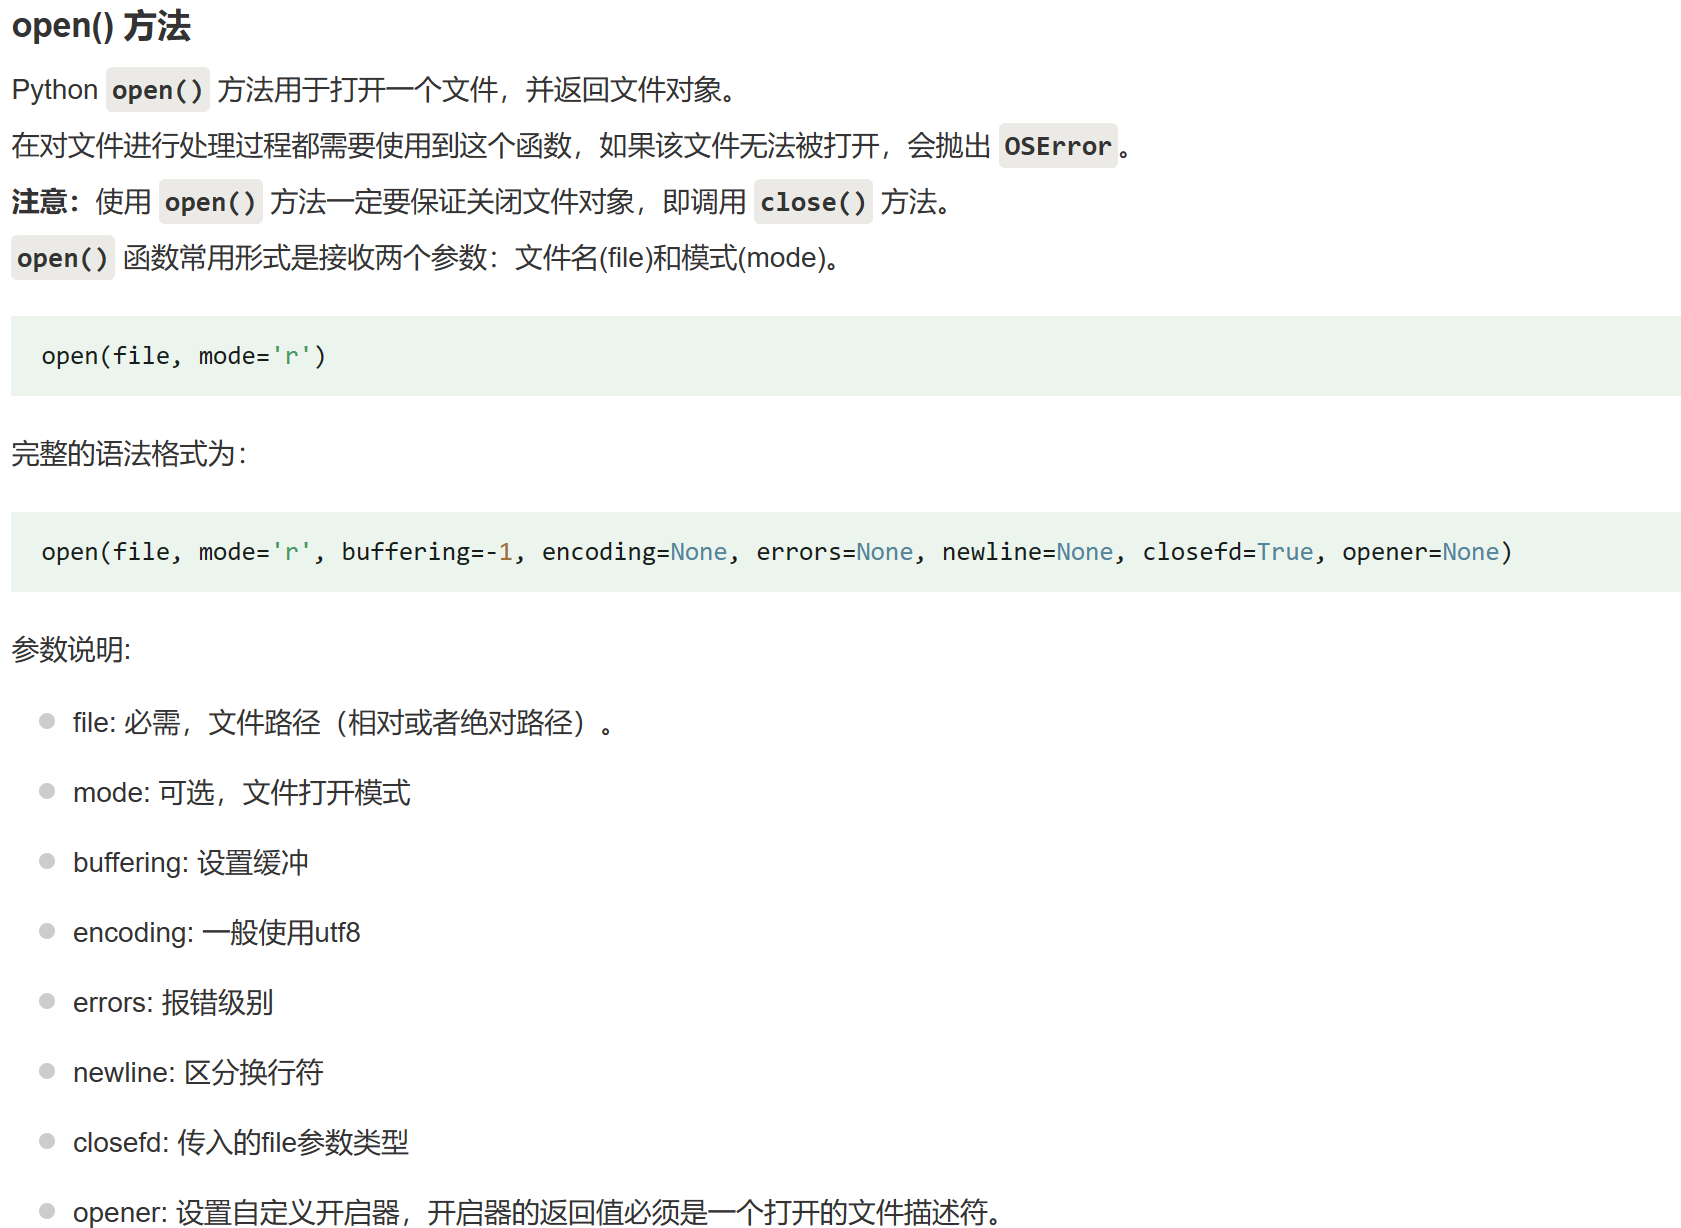Click the 'OSError' inline code
The height and width of the screenshot is (1228, 1681).
coord(1058,146)
